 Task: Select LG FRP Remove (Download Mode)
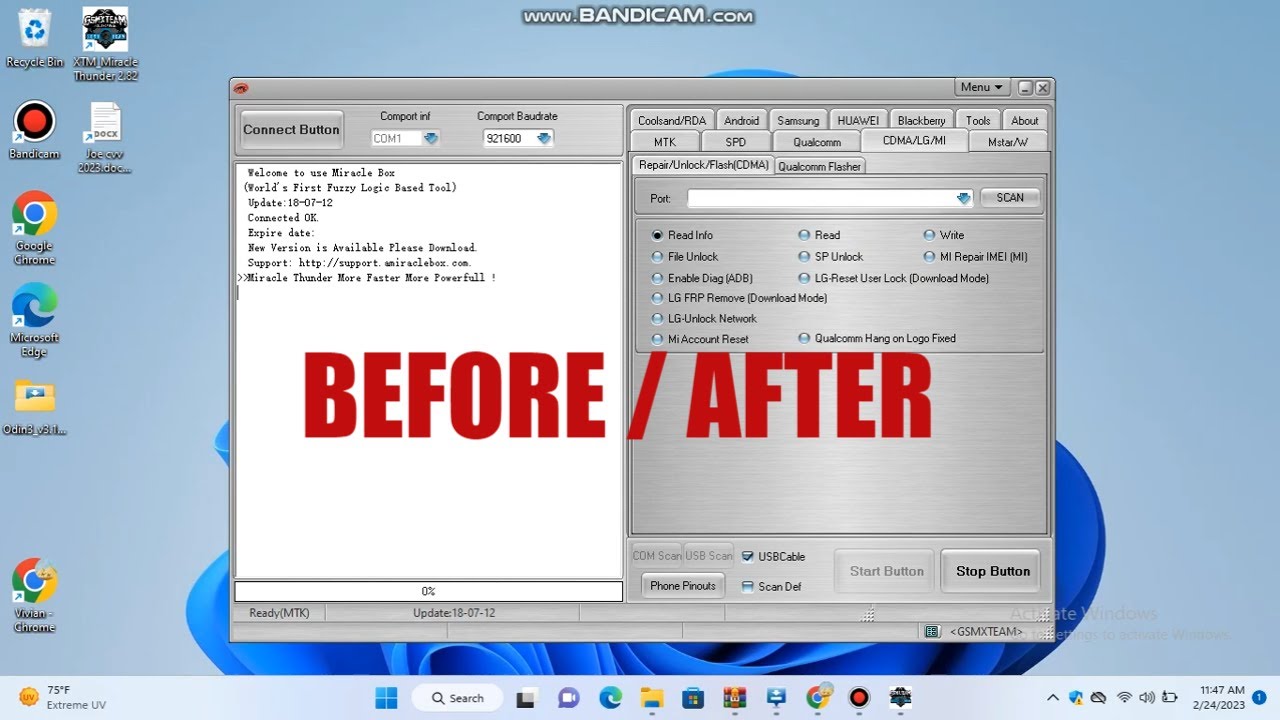[x=739, y=298]
